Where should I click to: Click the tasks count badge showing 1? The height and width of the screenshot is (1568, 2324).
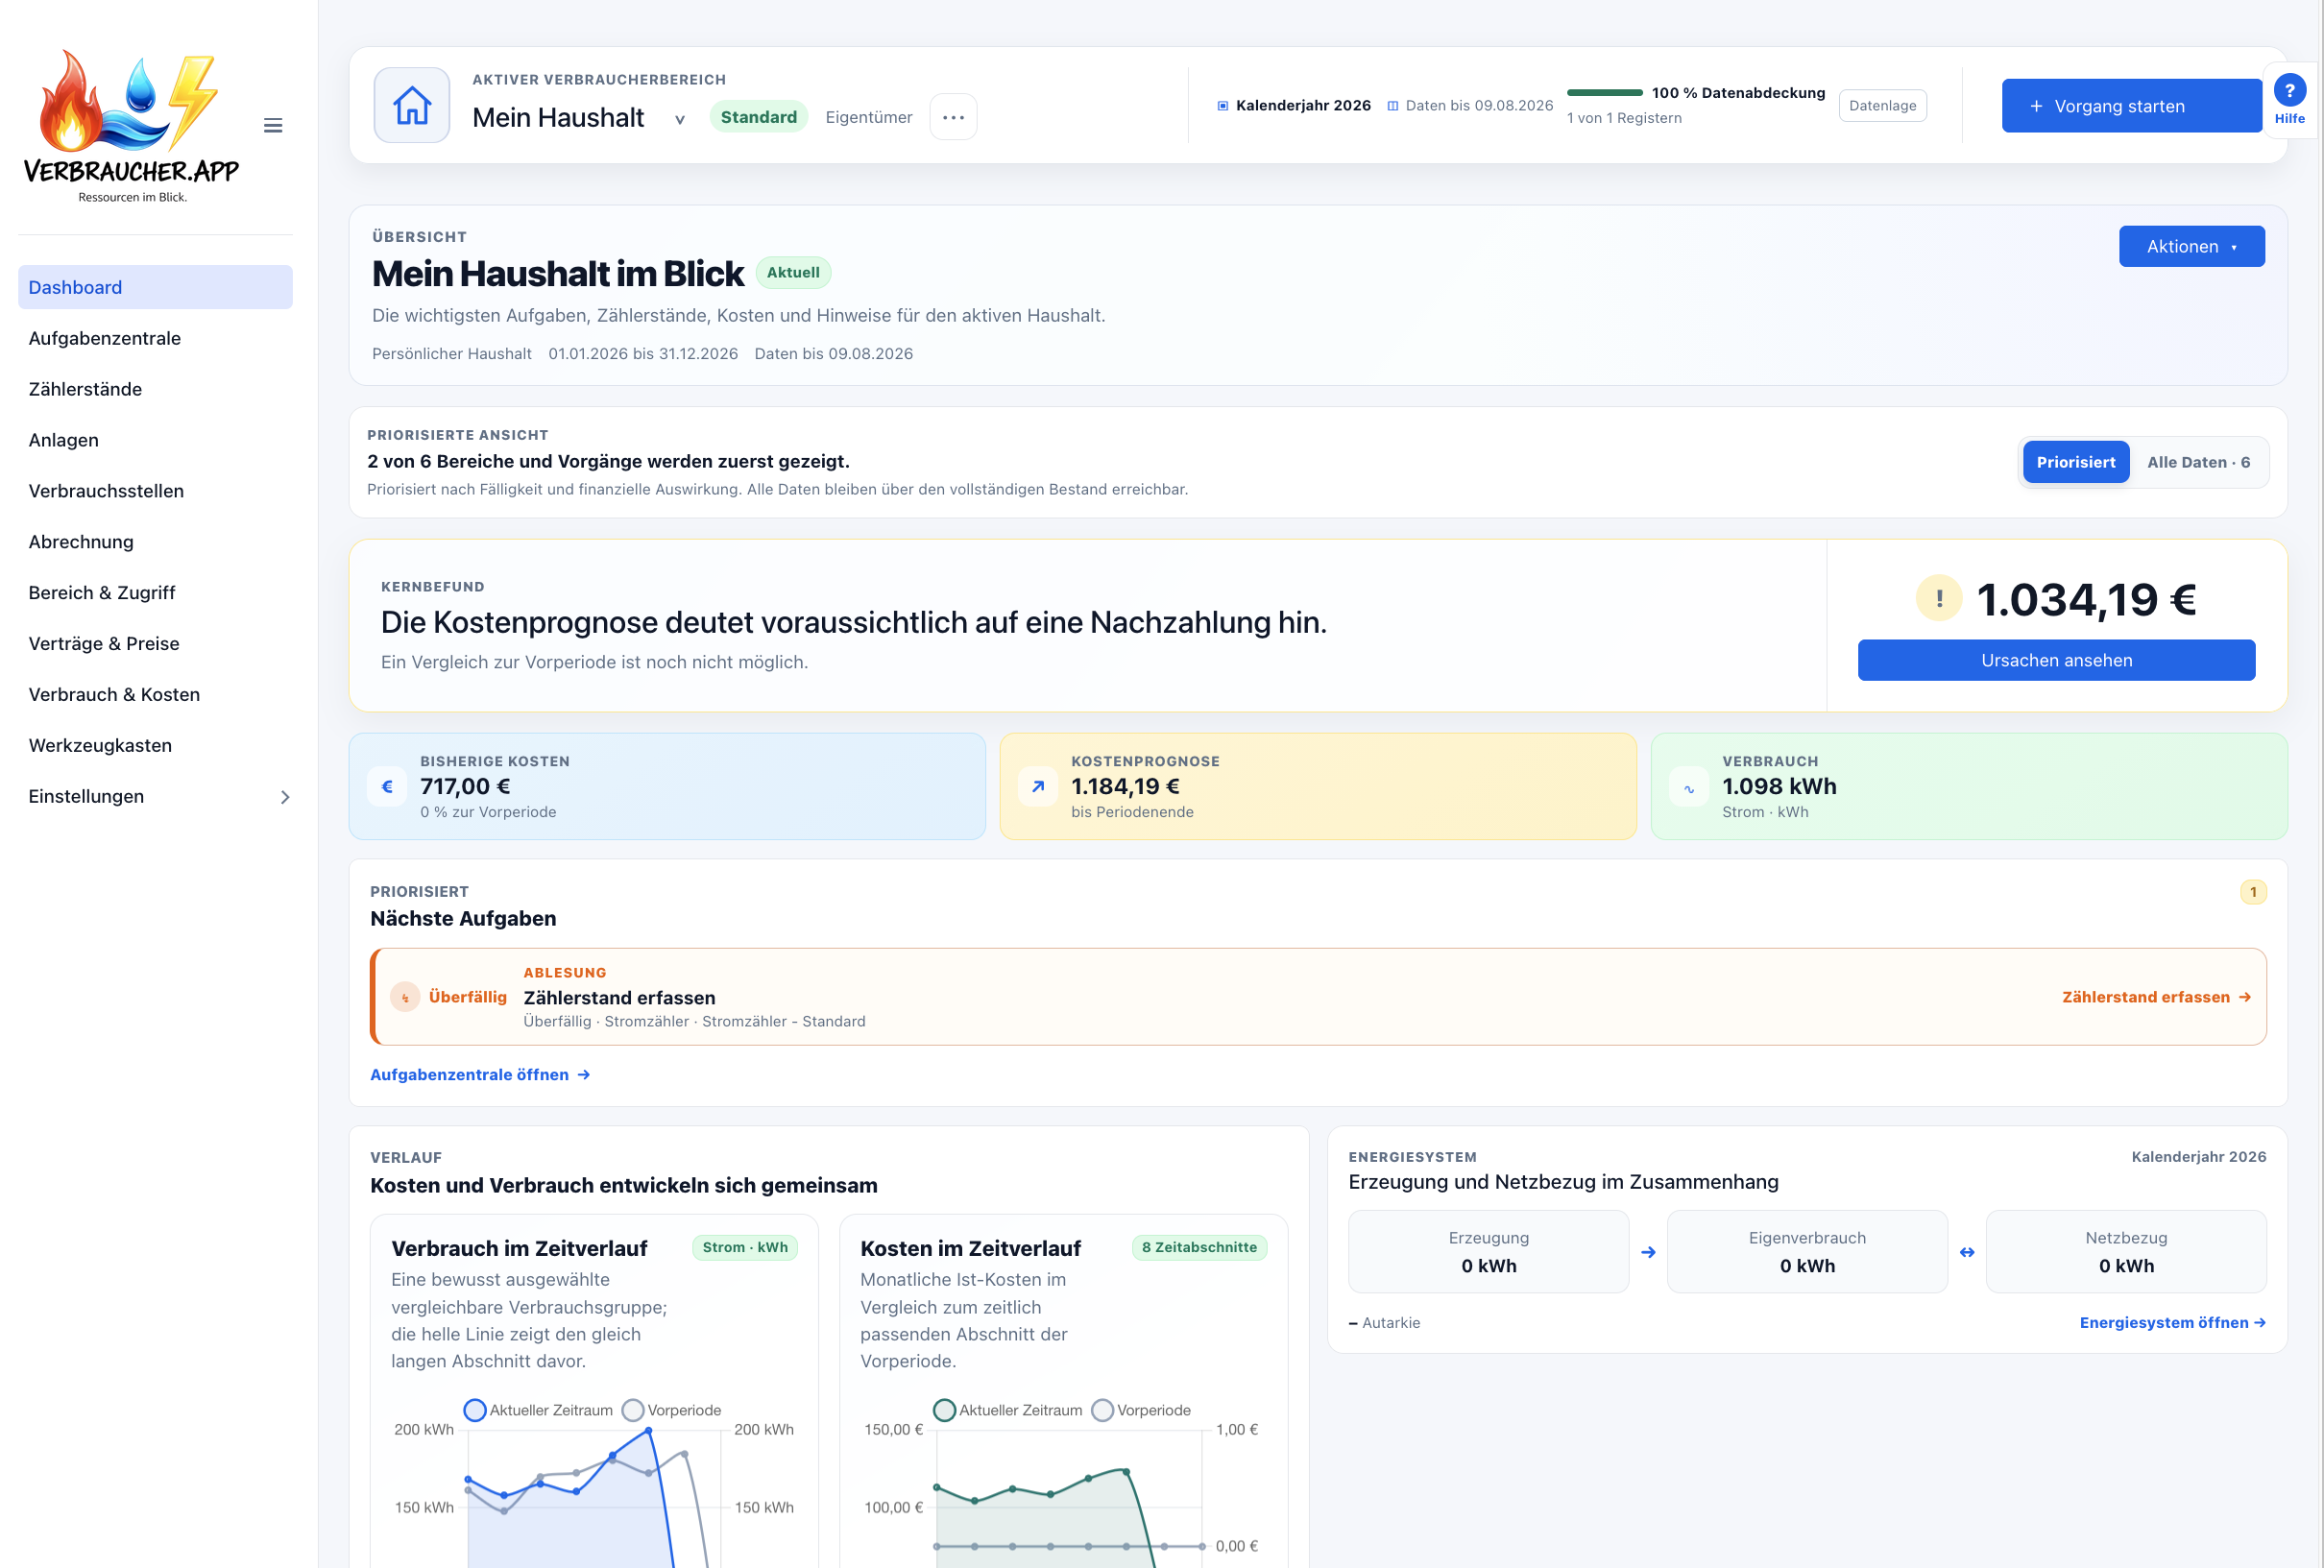2253,892
